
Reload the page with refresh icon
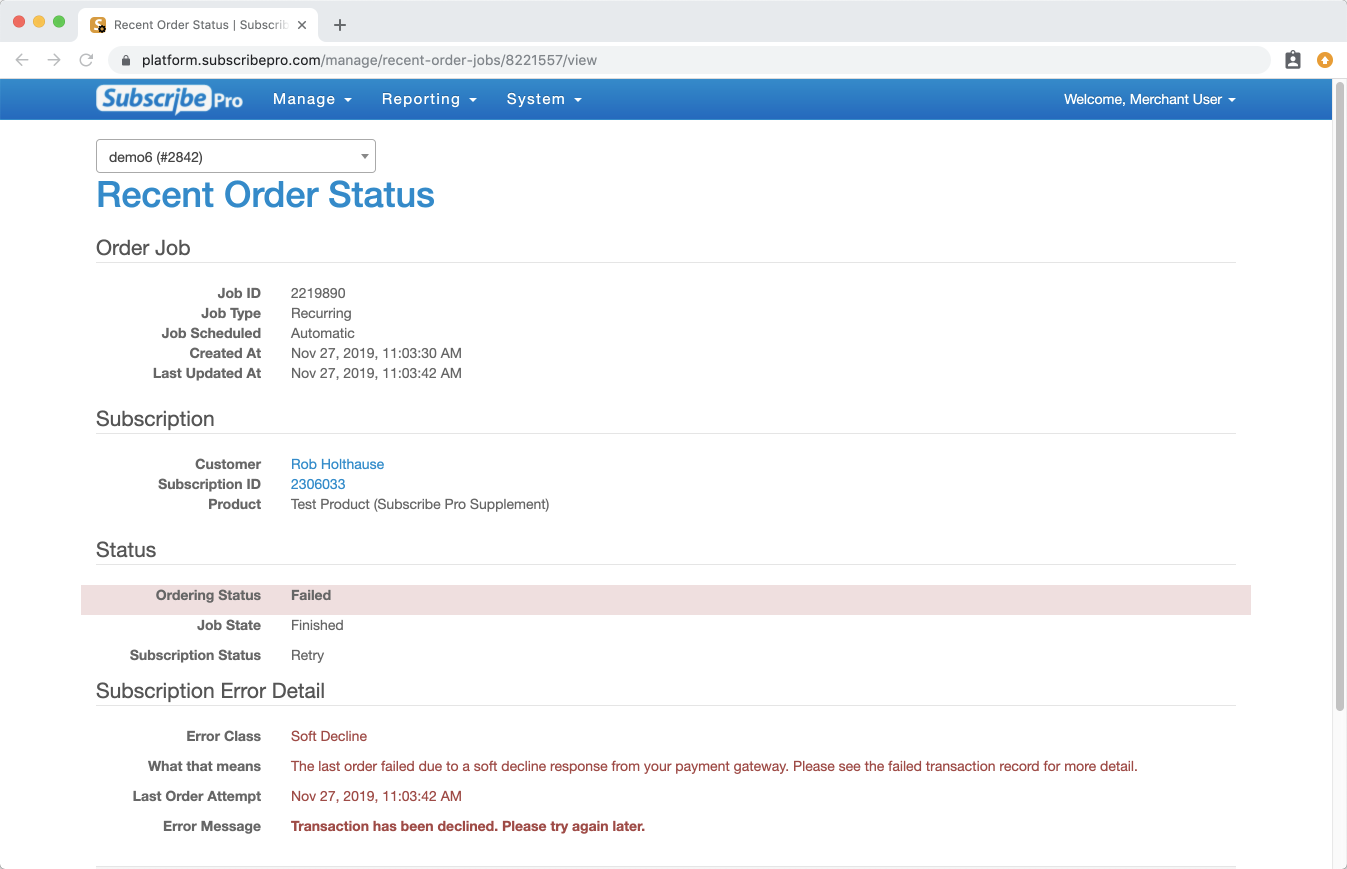(86, 60)
